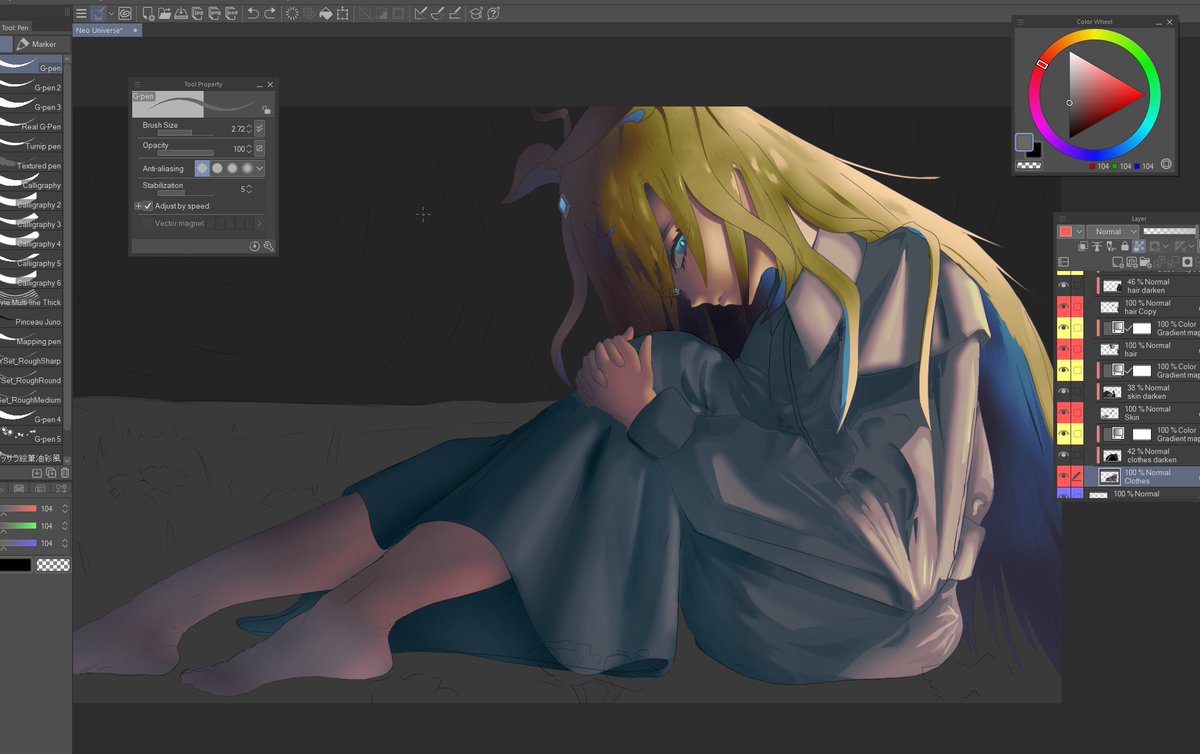Click the New document icon in the toolbar
This screenshot has height=754, width=1200.
[148, 13]
